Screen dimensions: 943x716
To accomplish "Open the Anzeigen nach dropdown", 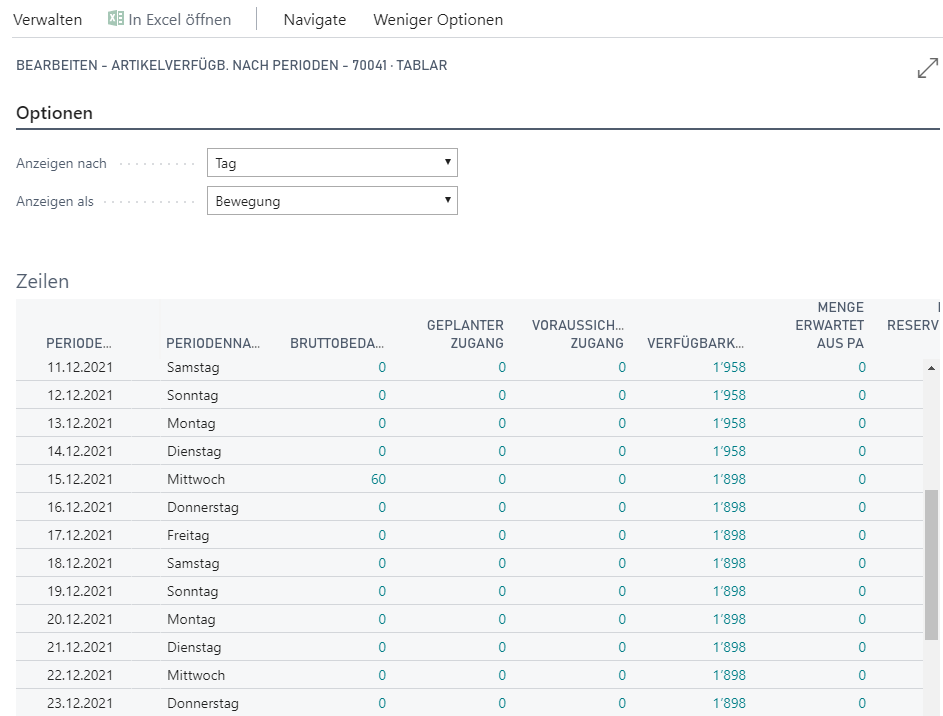I will tap(332, 163).
